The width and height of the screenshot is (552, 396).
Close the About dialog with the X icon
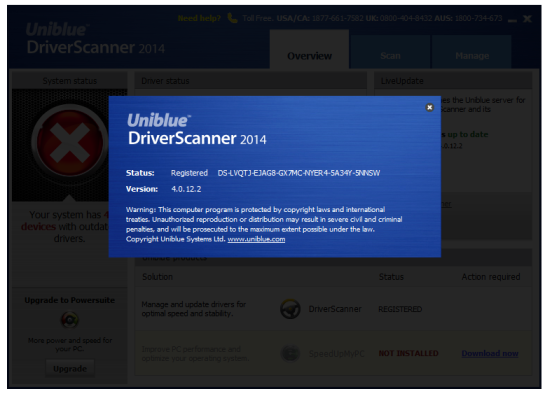click(x=429, y=107)
